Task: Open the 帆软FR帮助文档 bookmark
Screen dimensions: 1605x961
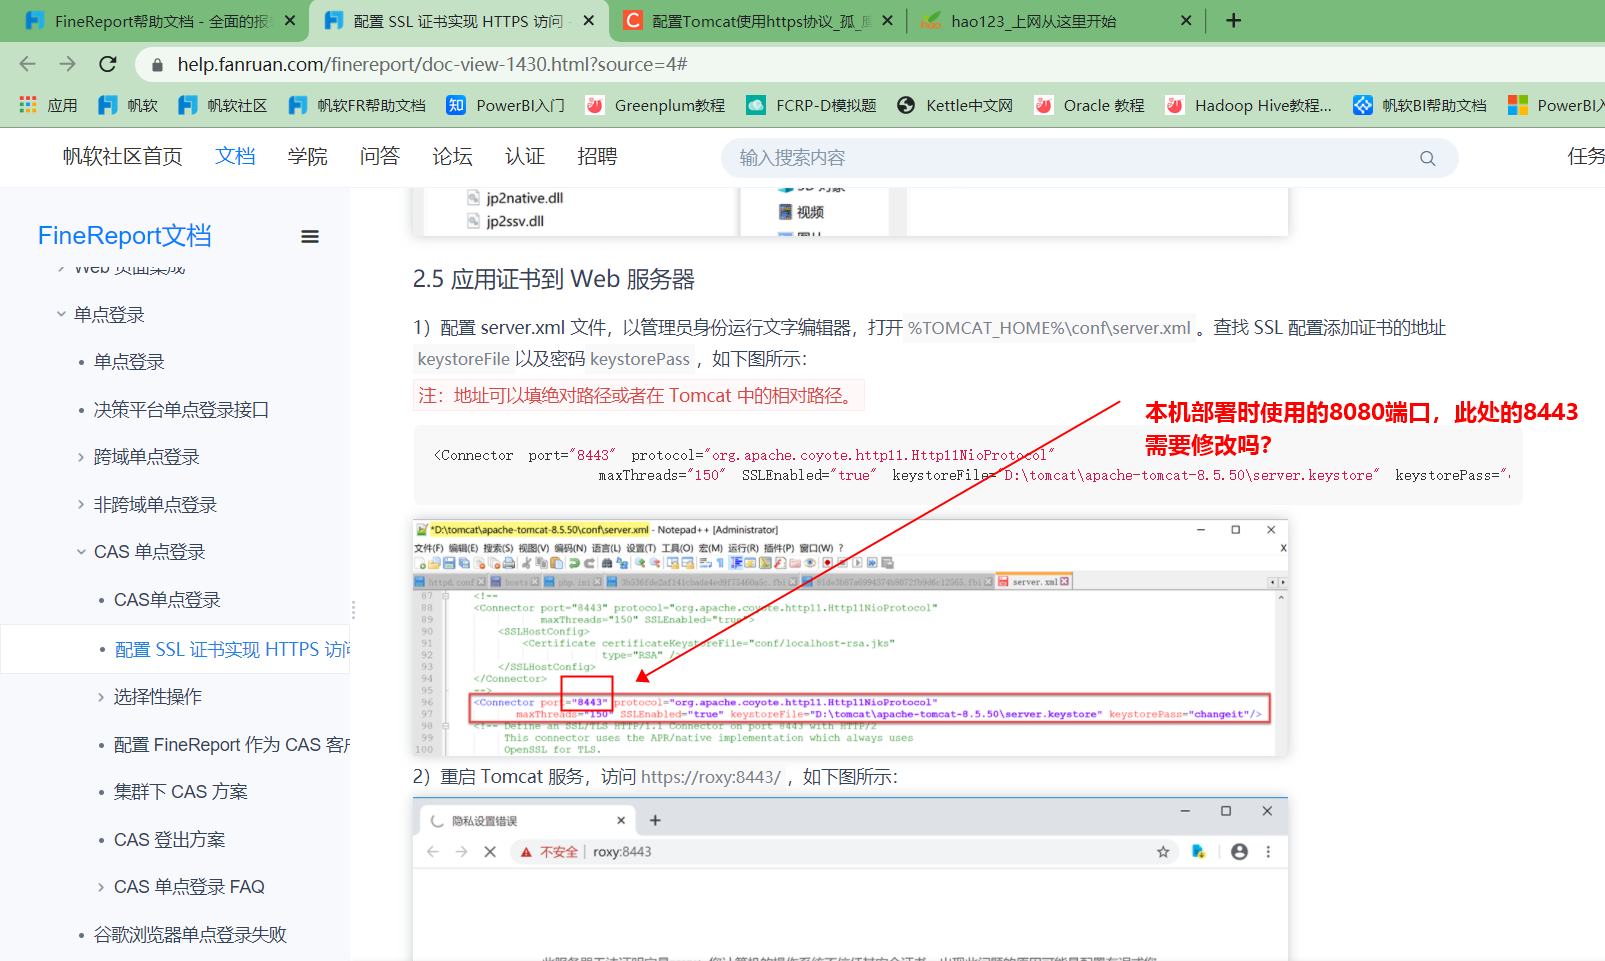Action: coord(356,105)
